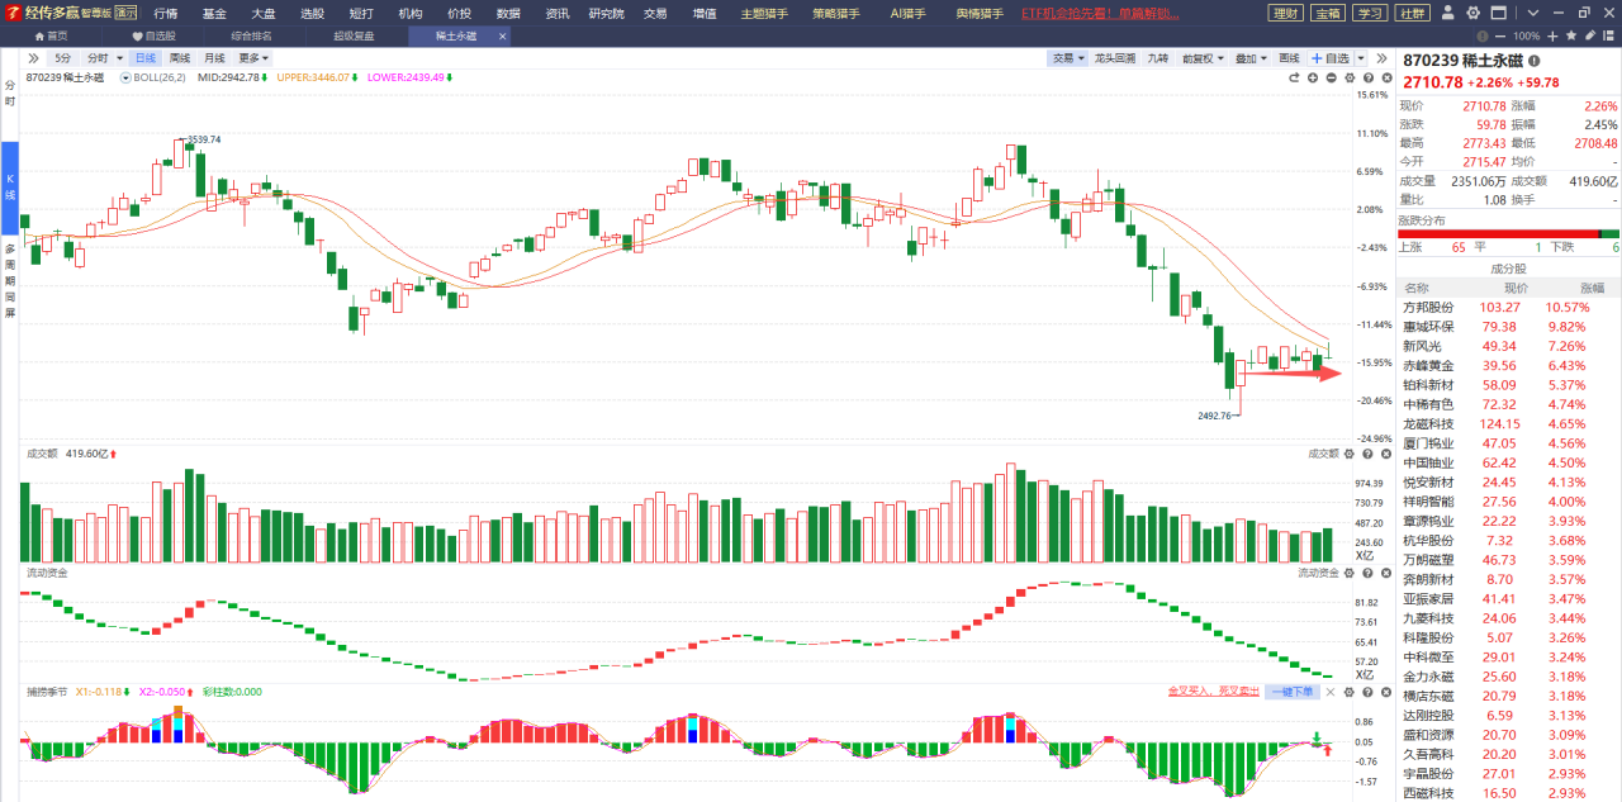Screen dimensions: 1623x802
Task: Open the settings gear in title bar
Action: [x=1473, y=13]
